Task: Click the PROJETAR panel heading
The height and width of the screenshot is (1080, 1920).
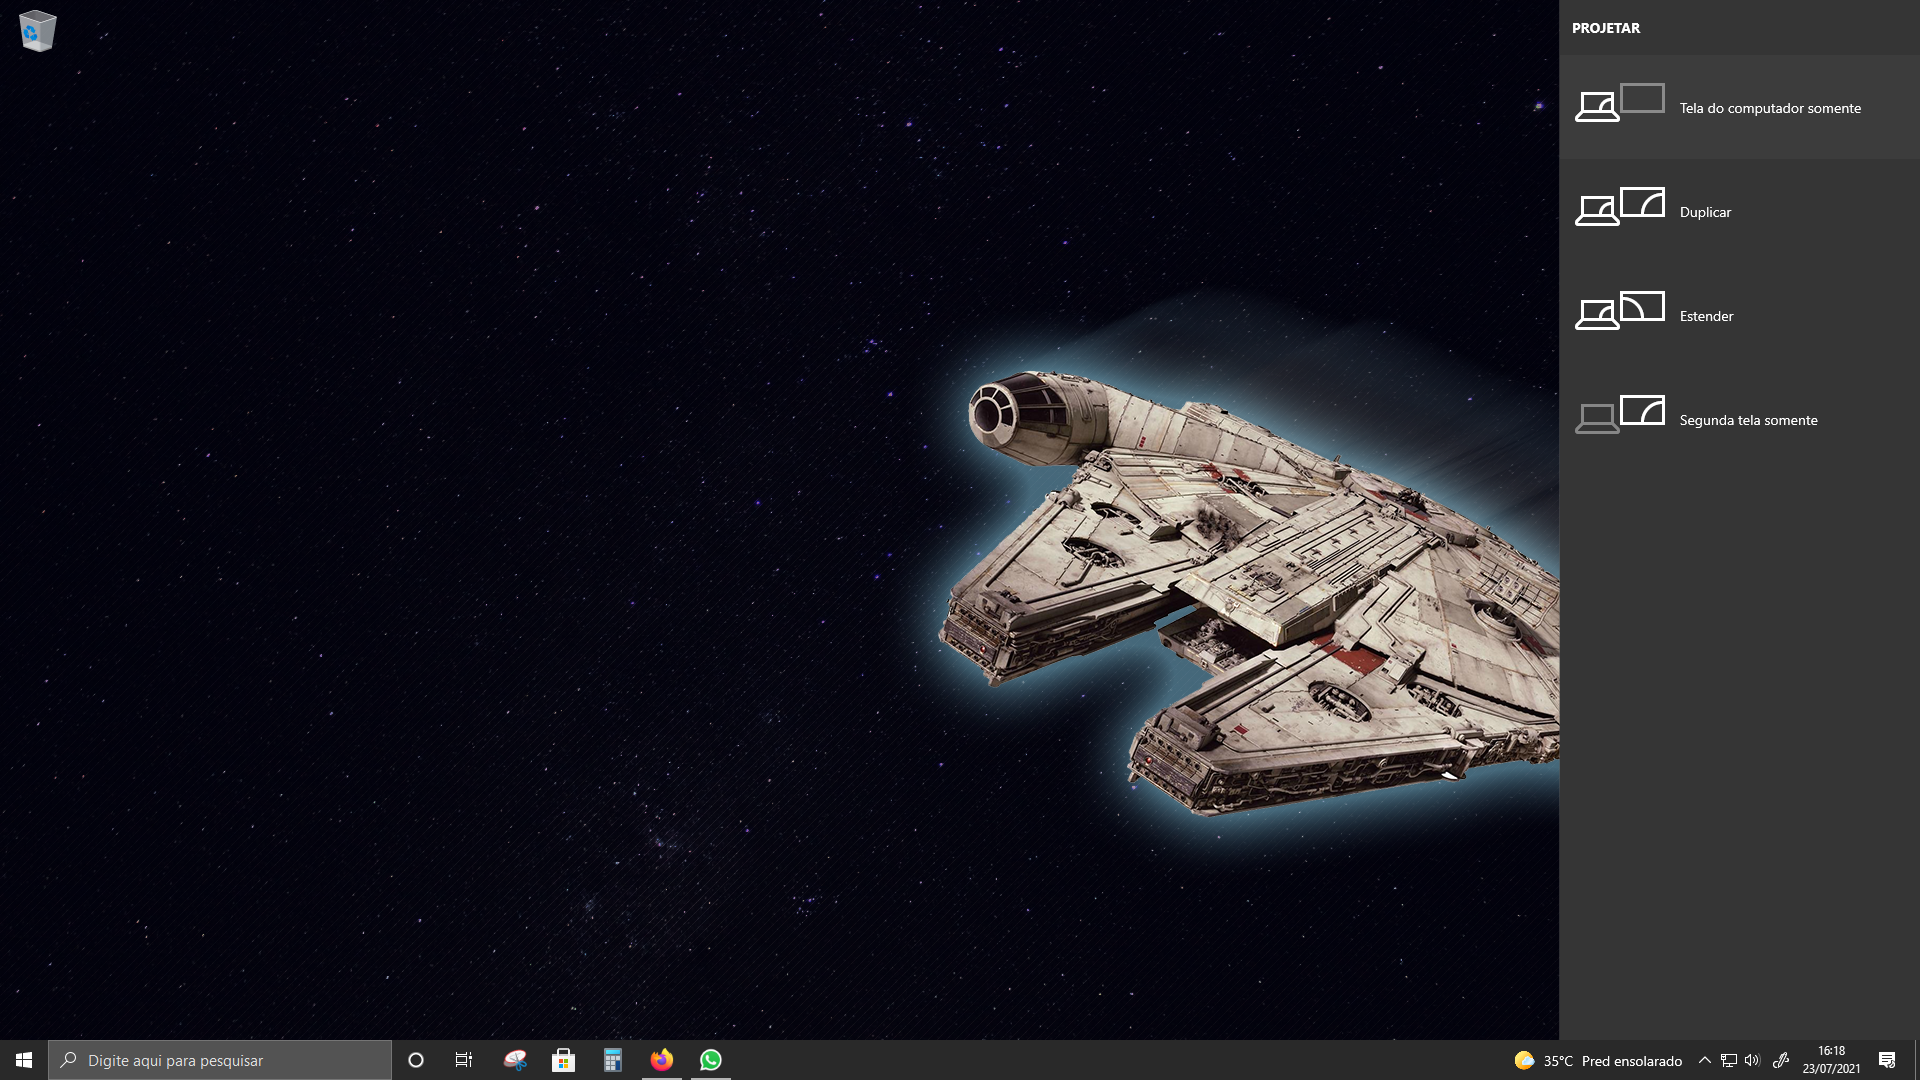Action: [x=1606, y=28]
